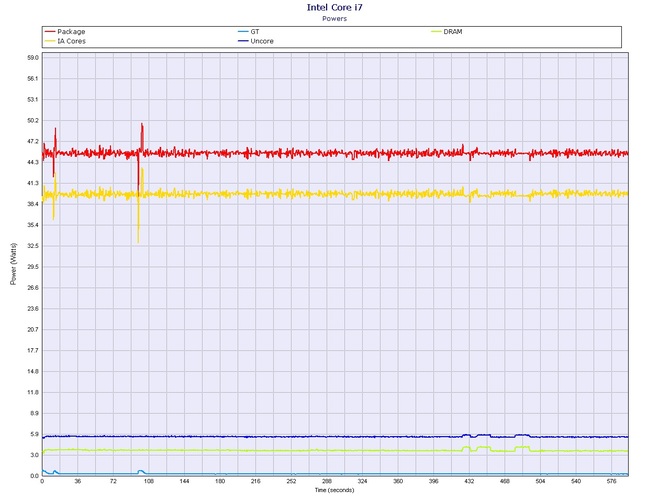Click the 144 seconds x-axis label
Image resolution: width=670 pixels, height=502 pixels.
pos(184,481)
